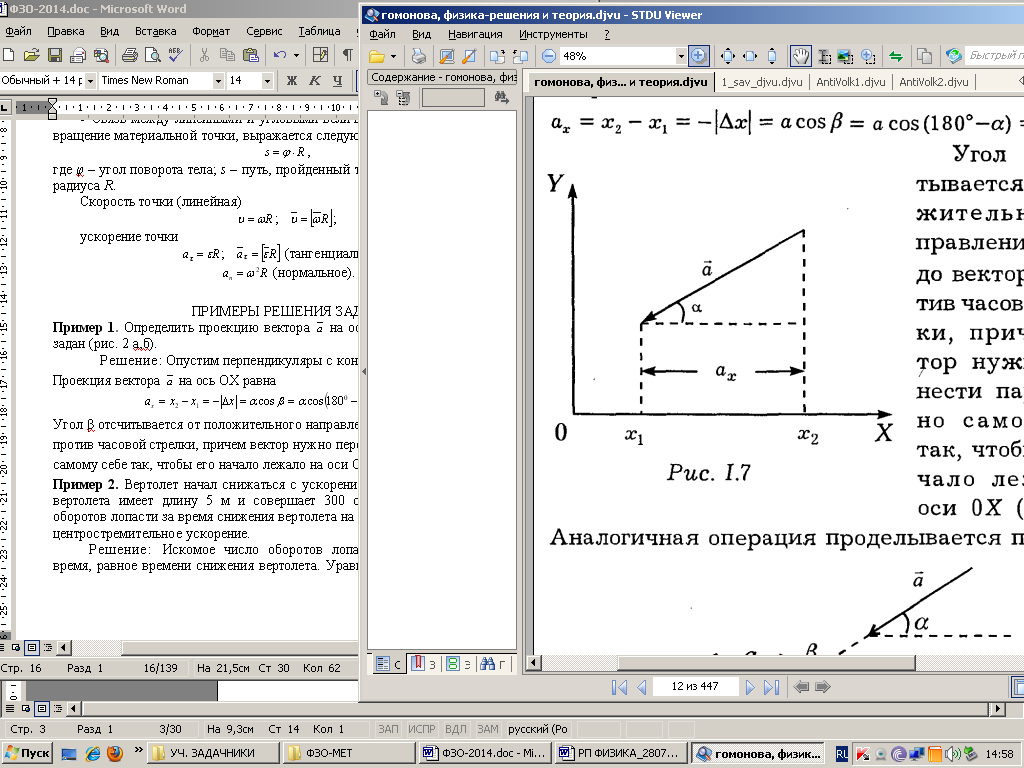Screen dimensions: 1024x768
Task: Click the Open file icon in Word toolbar
Action: pos(31,56)
